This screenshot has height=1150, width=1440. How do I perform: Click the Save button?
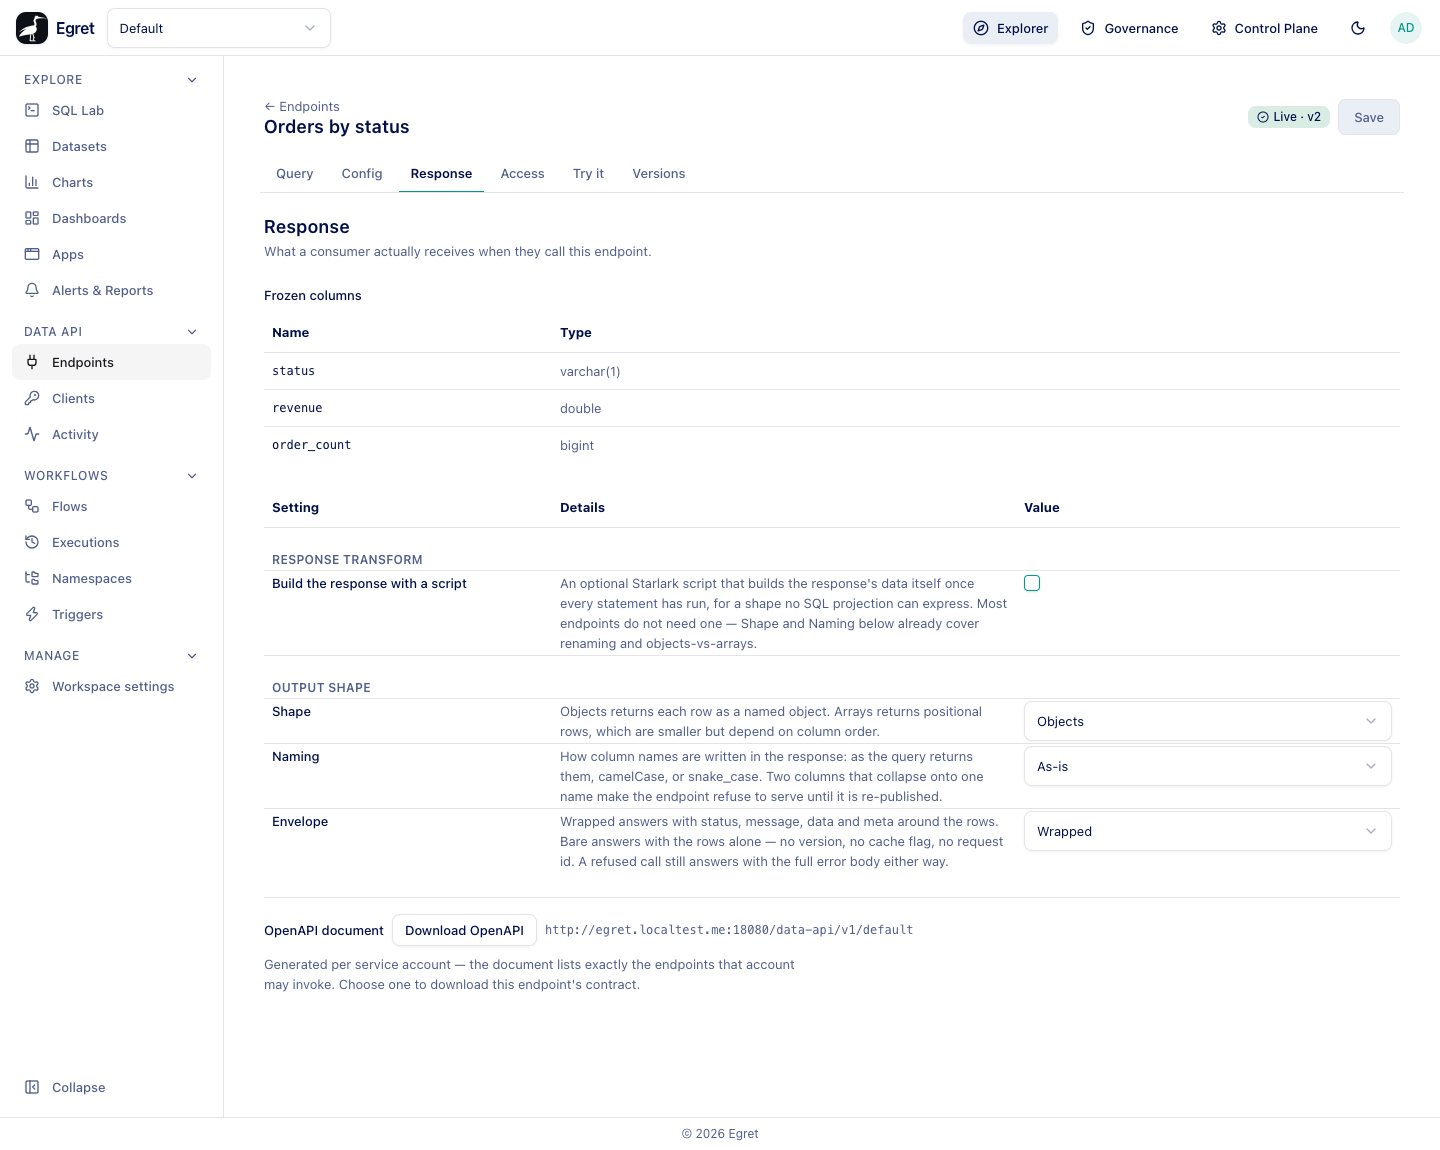(x=1369, y=117)
